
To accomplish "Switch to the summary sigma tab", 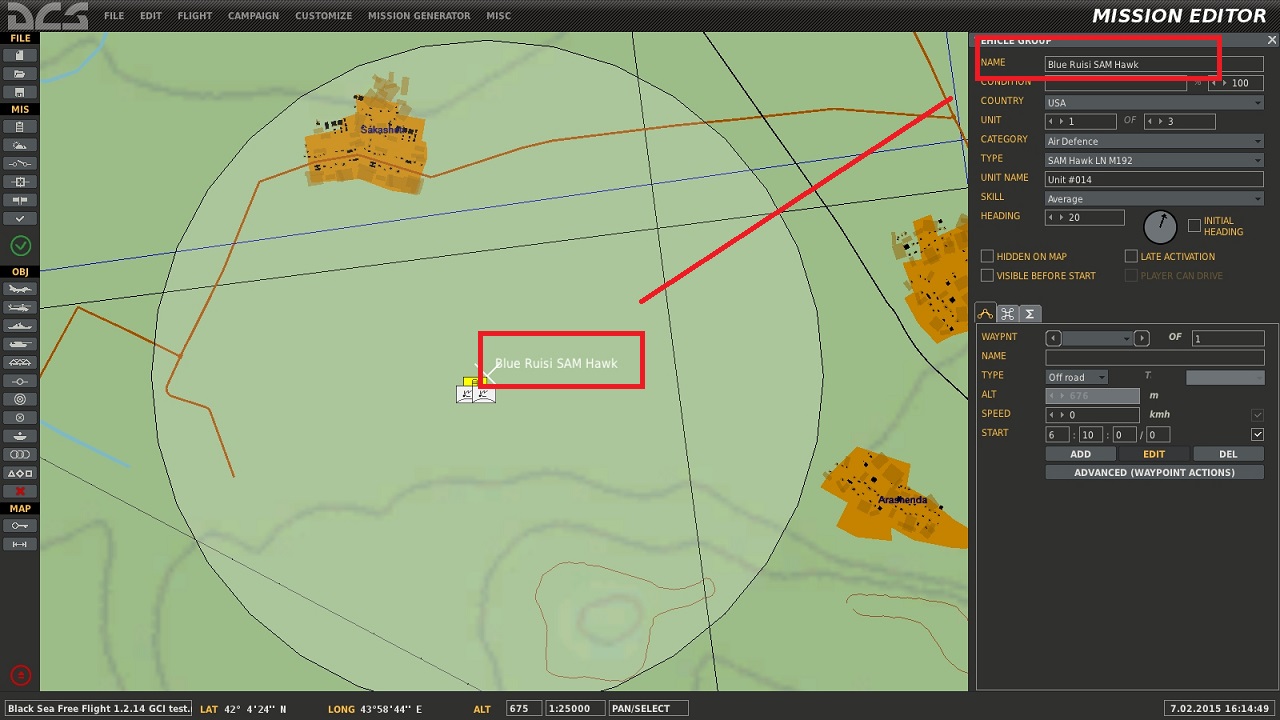I will [1030, 314].
